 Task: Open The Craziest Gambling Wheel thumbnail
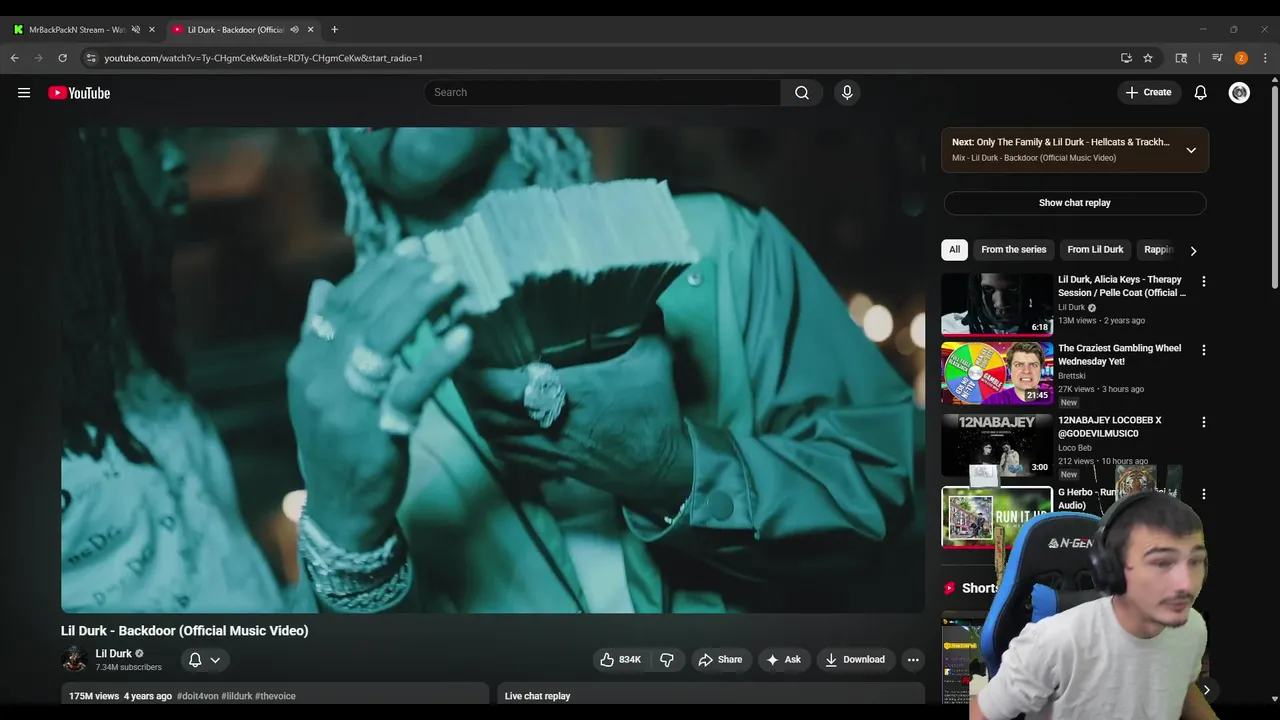[997, 373]
